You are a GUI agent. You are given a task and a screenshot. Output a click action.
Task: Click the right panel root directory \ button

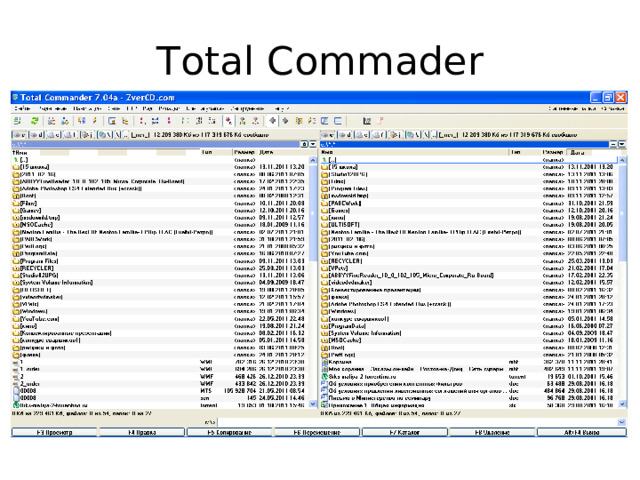427,135
